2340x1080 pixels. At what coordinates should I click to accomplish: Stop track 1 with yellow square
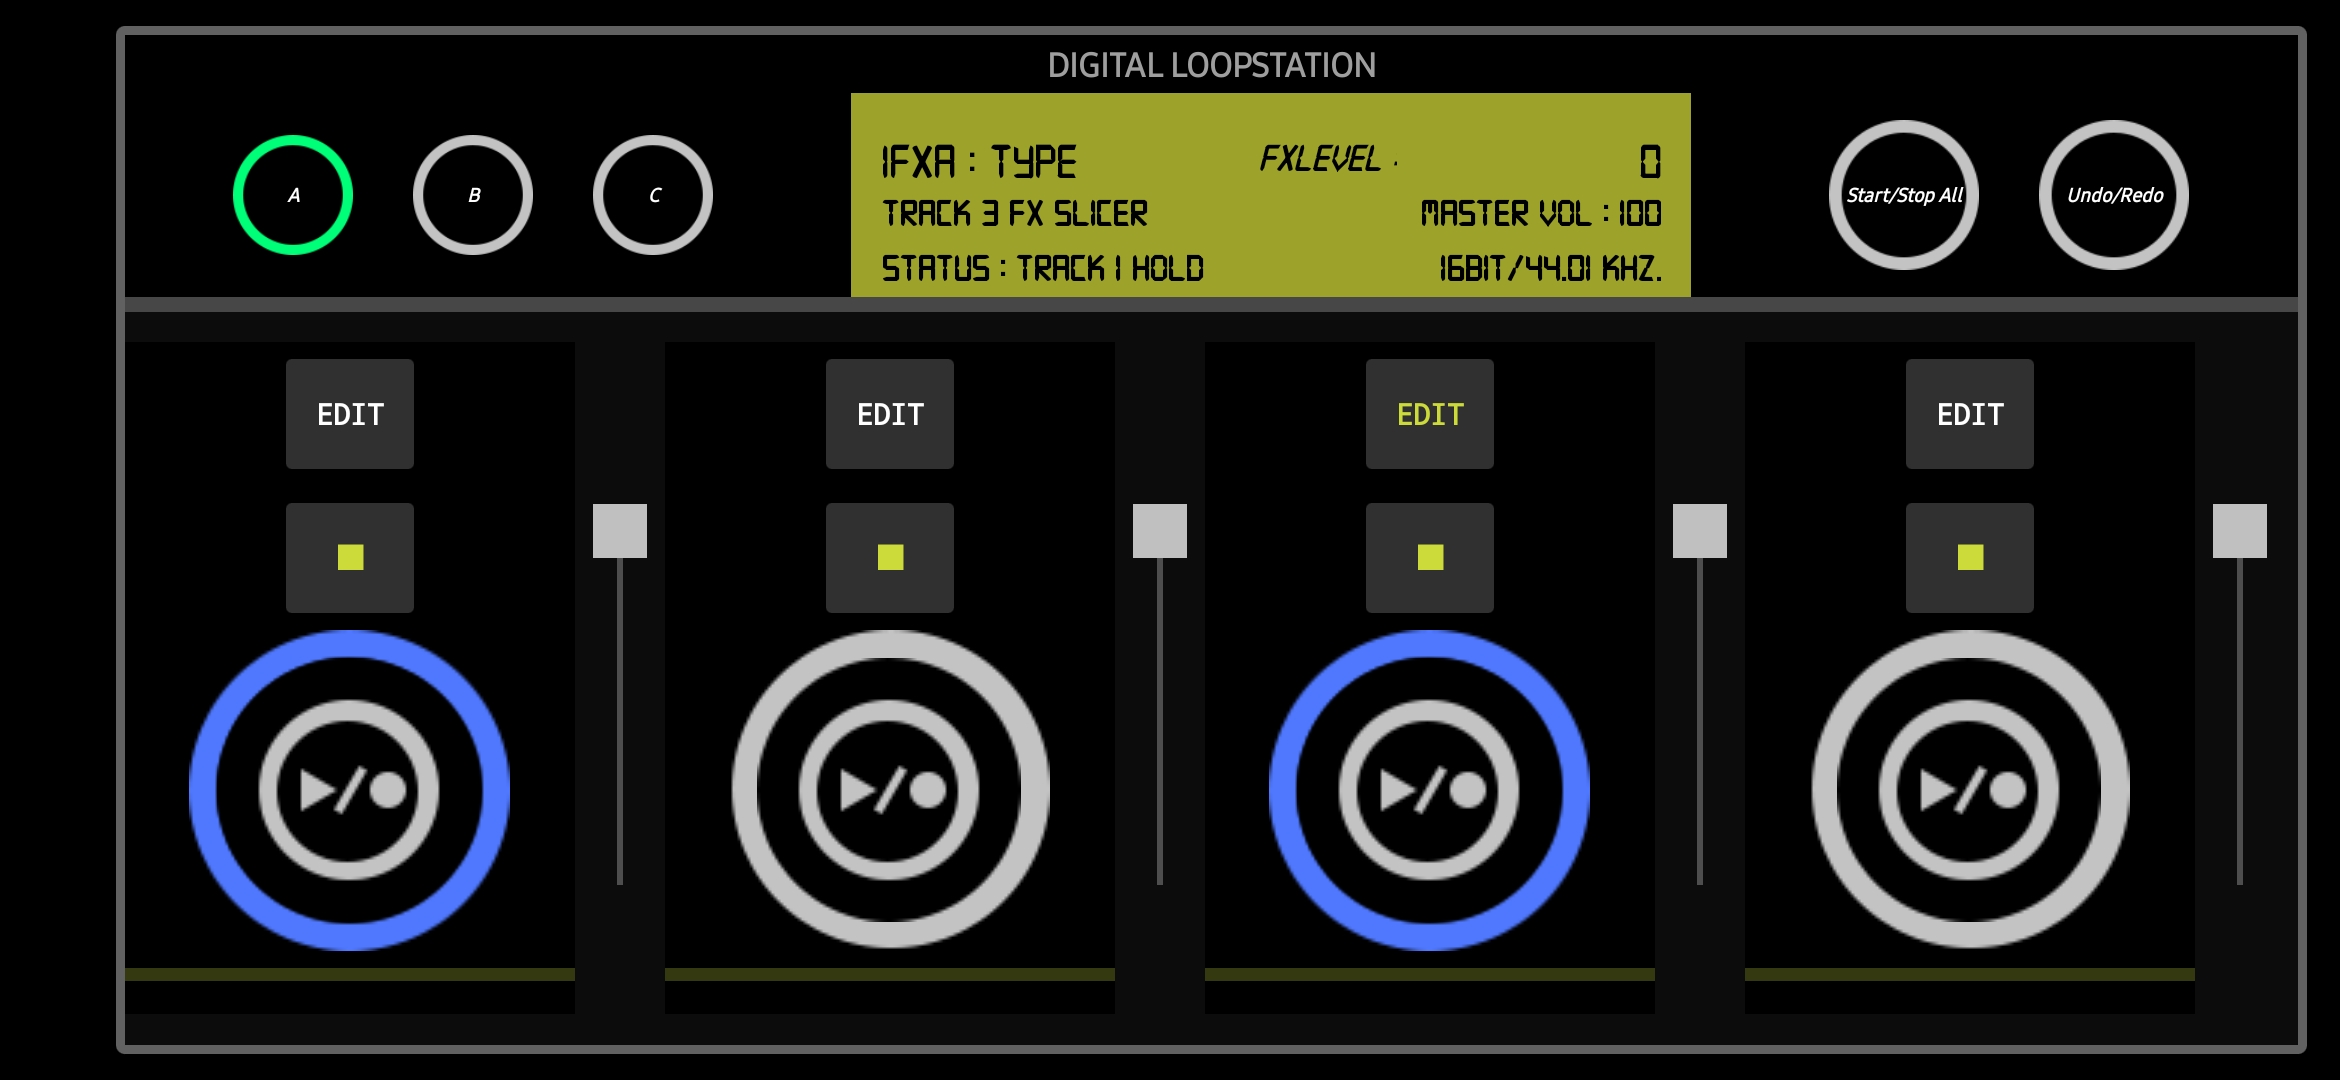pos(350,557)
